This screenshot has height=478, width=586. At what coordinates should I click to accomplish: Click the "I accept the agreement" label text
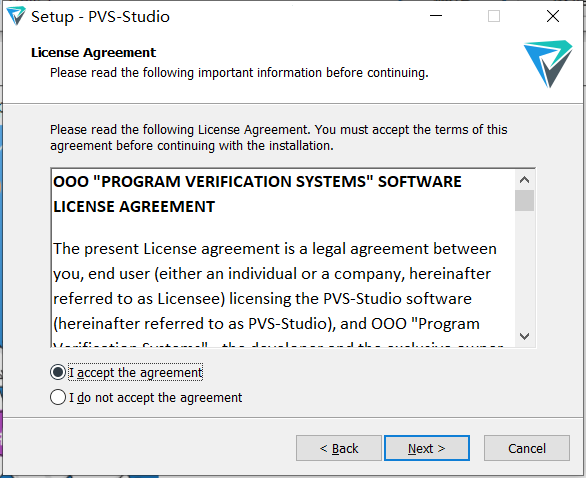[x=136, y=373]
